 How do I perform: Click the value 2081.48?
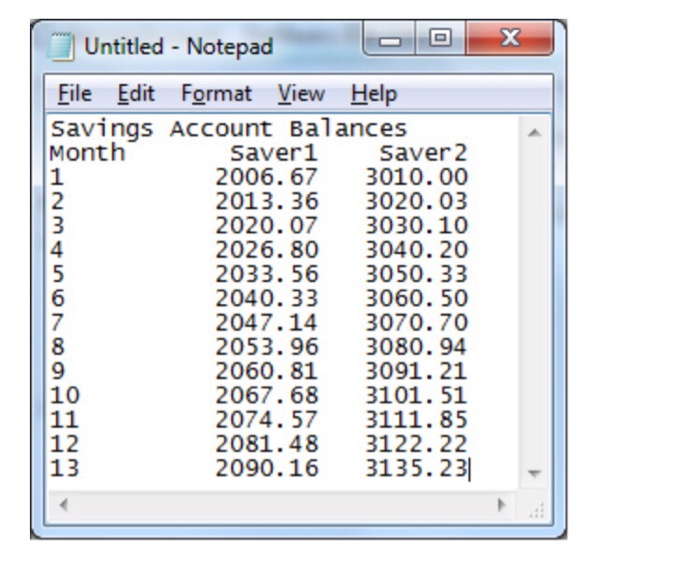267,444
